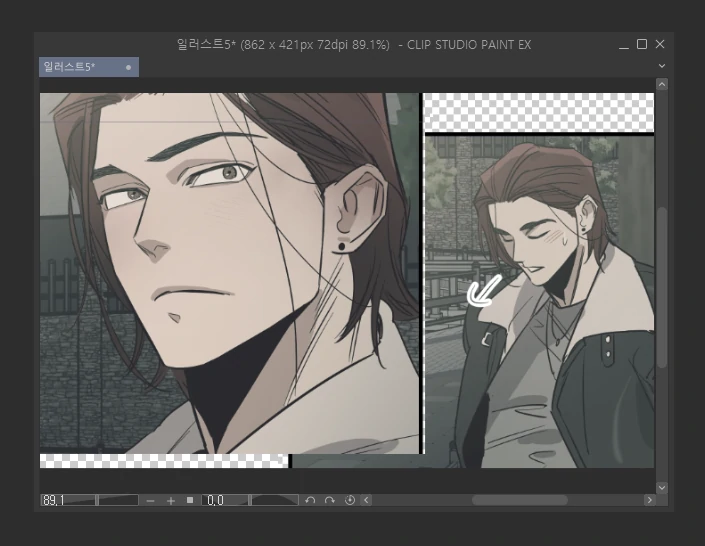Close the CLIP STUDIO PAINT window
Image resolution: width=705 pixels, height=546 pixels.
(x=660, y=44)
